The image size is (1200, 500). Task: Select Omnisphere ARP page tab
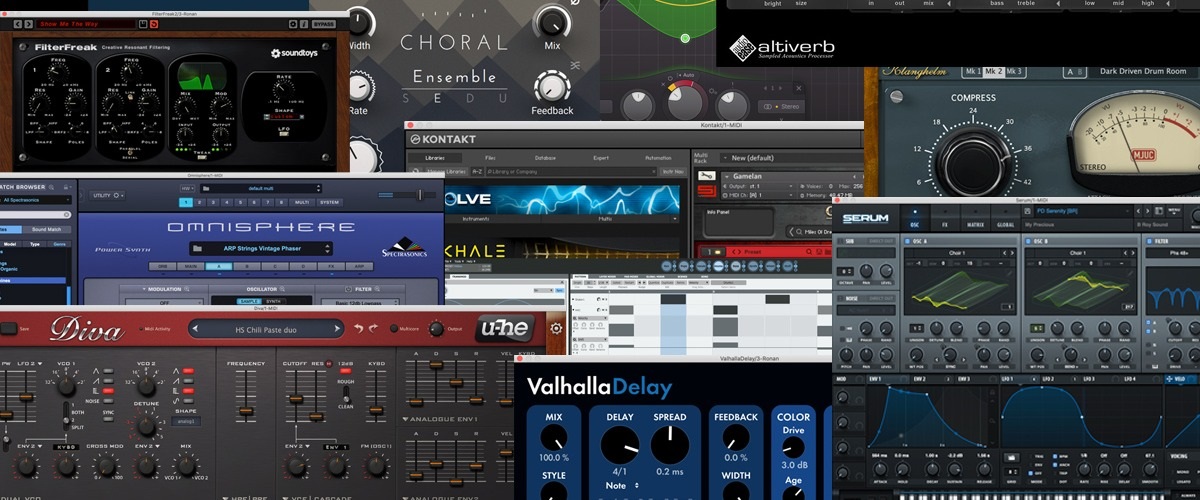tap(359, 266)
